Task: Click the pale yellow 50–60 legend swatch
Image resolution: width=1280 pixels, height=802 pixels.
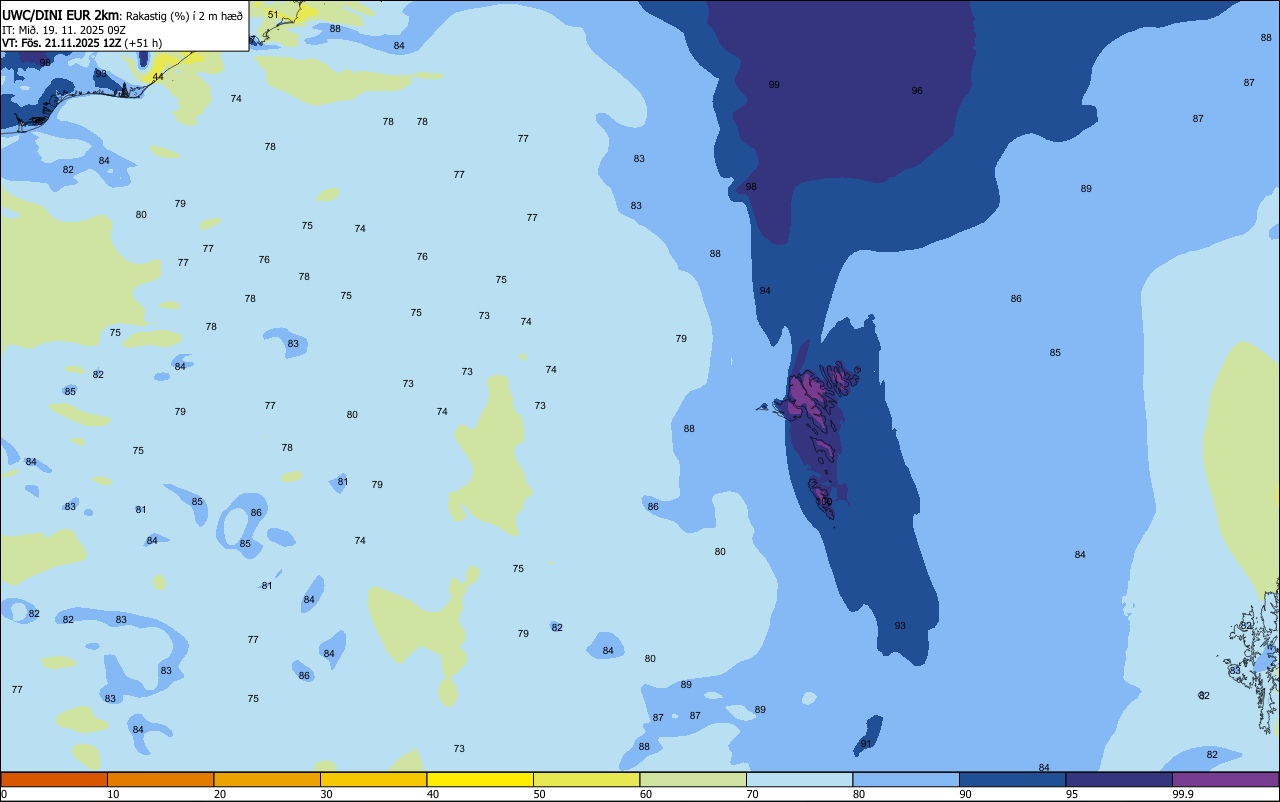Action: coord(586,779)
